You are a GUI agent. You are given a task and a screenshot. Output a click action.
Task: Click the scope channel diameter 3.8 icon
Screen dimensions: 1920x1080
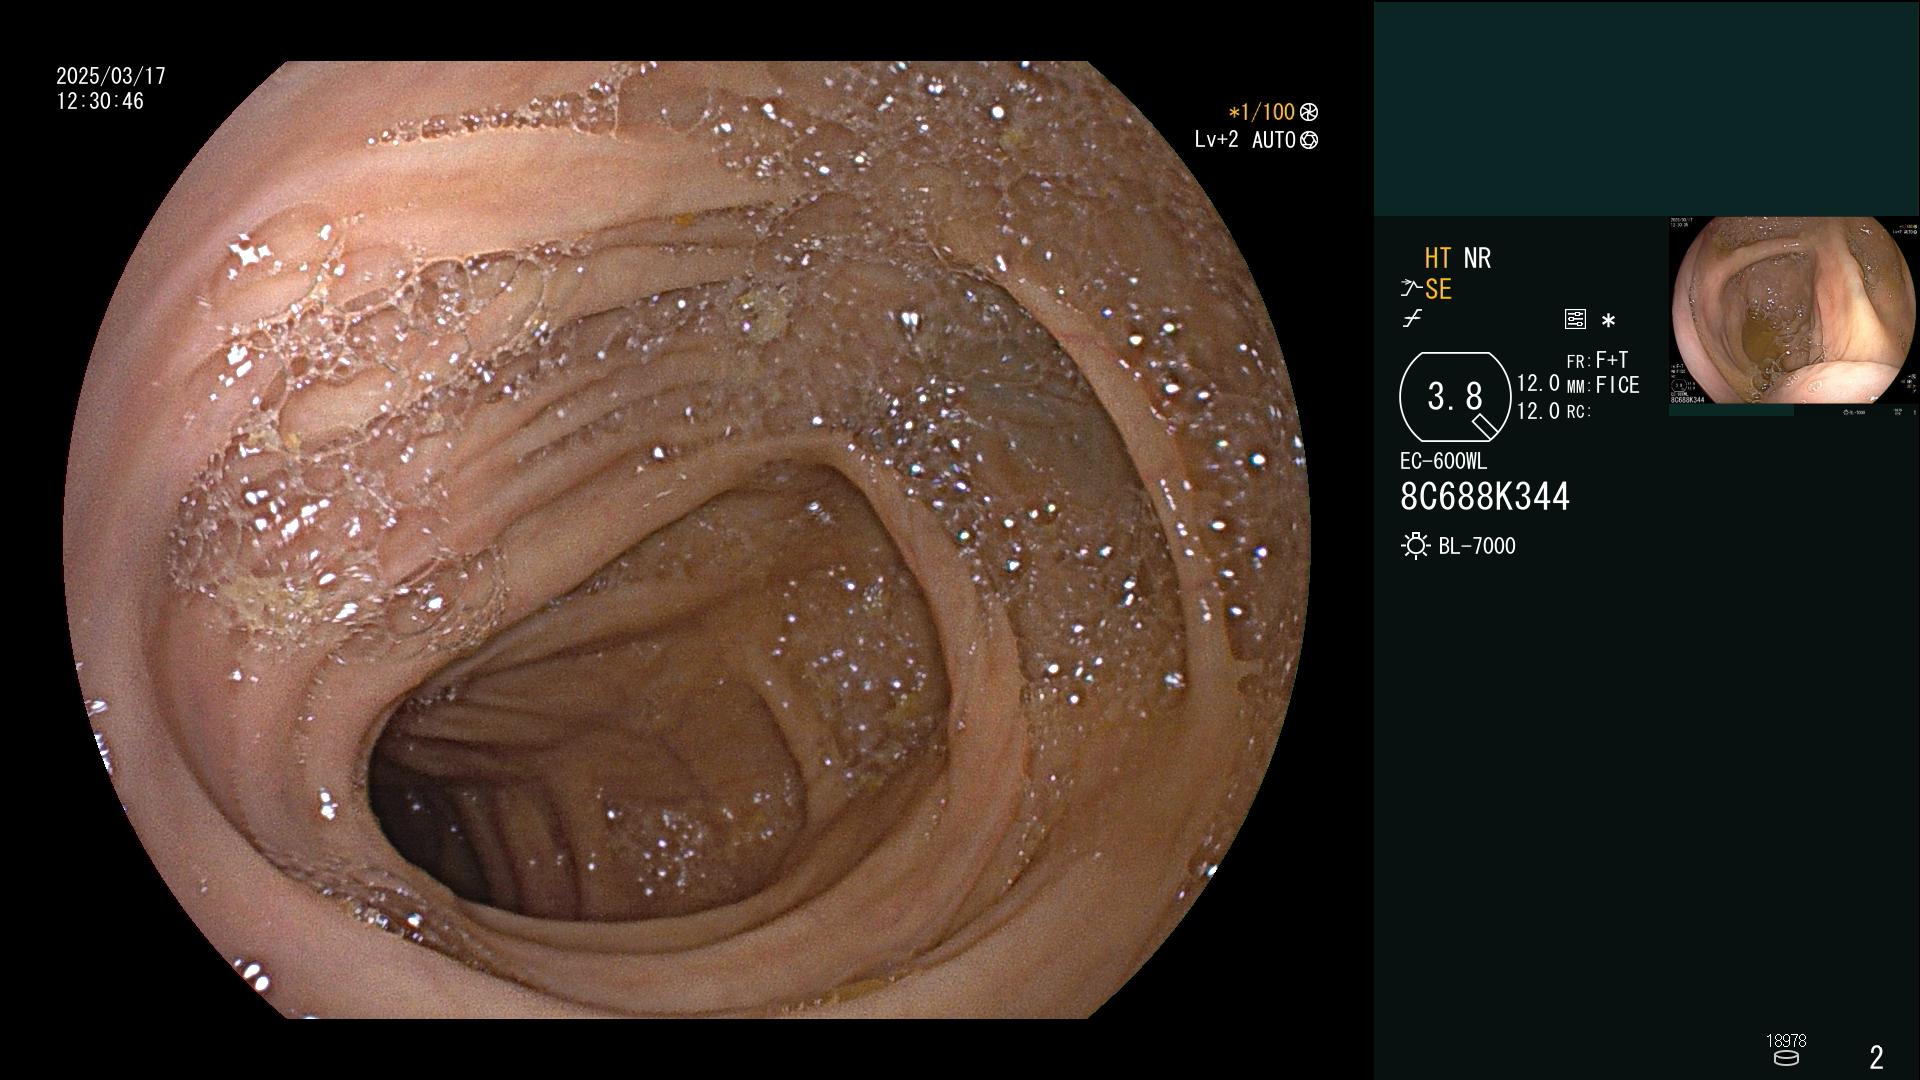coord(1455,397)
